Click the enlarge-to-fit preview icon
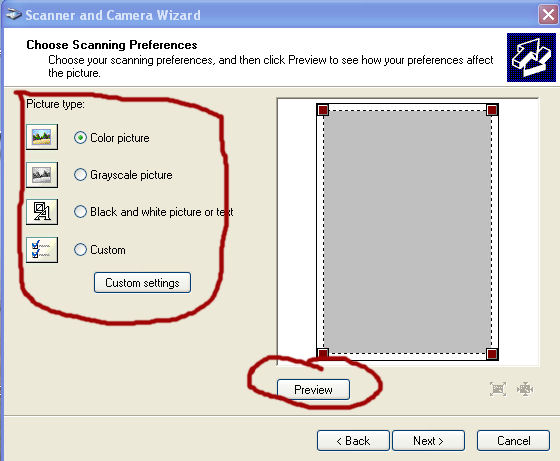 tap(498, 389)
